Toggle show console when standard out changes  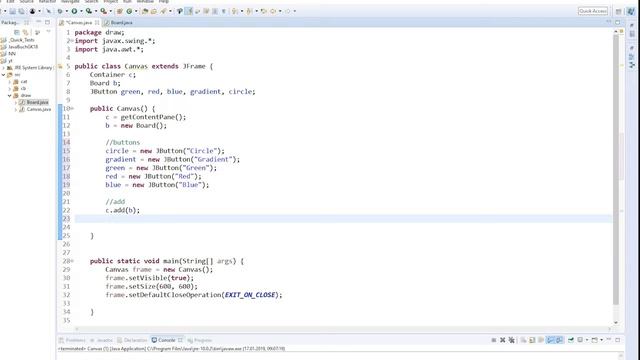tap(551, 340)
